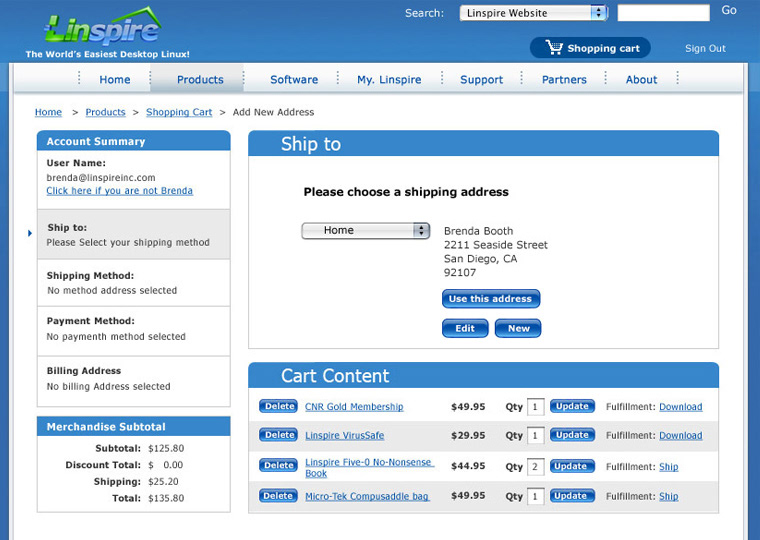This screenshot has width=760, height=540.
Task: Focus the search text field
Action: (x=664, y=13)
